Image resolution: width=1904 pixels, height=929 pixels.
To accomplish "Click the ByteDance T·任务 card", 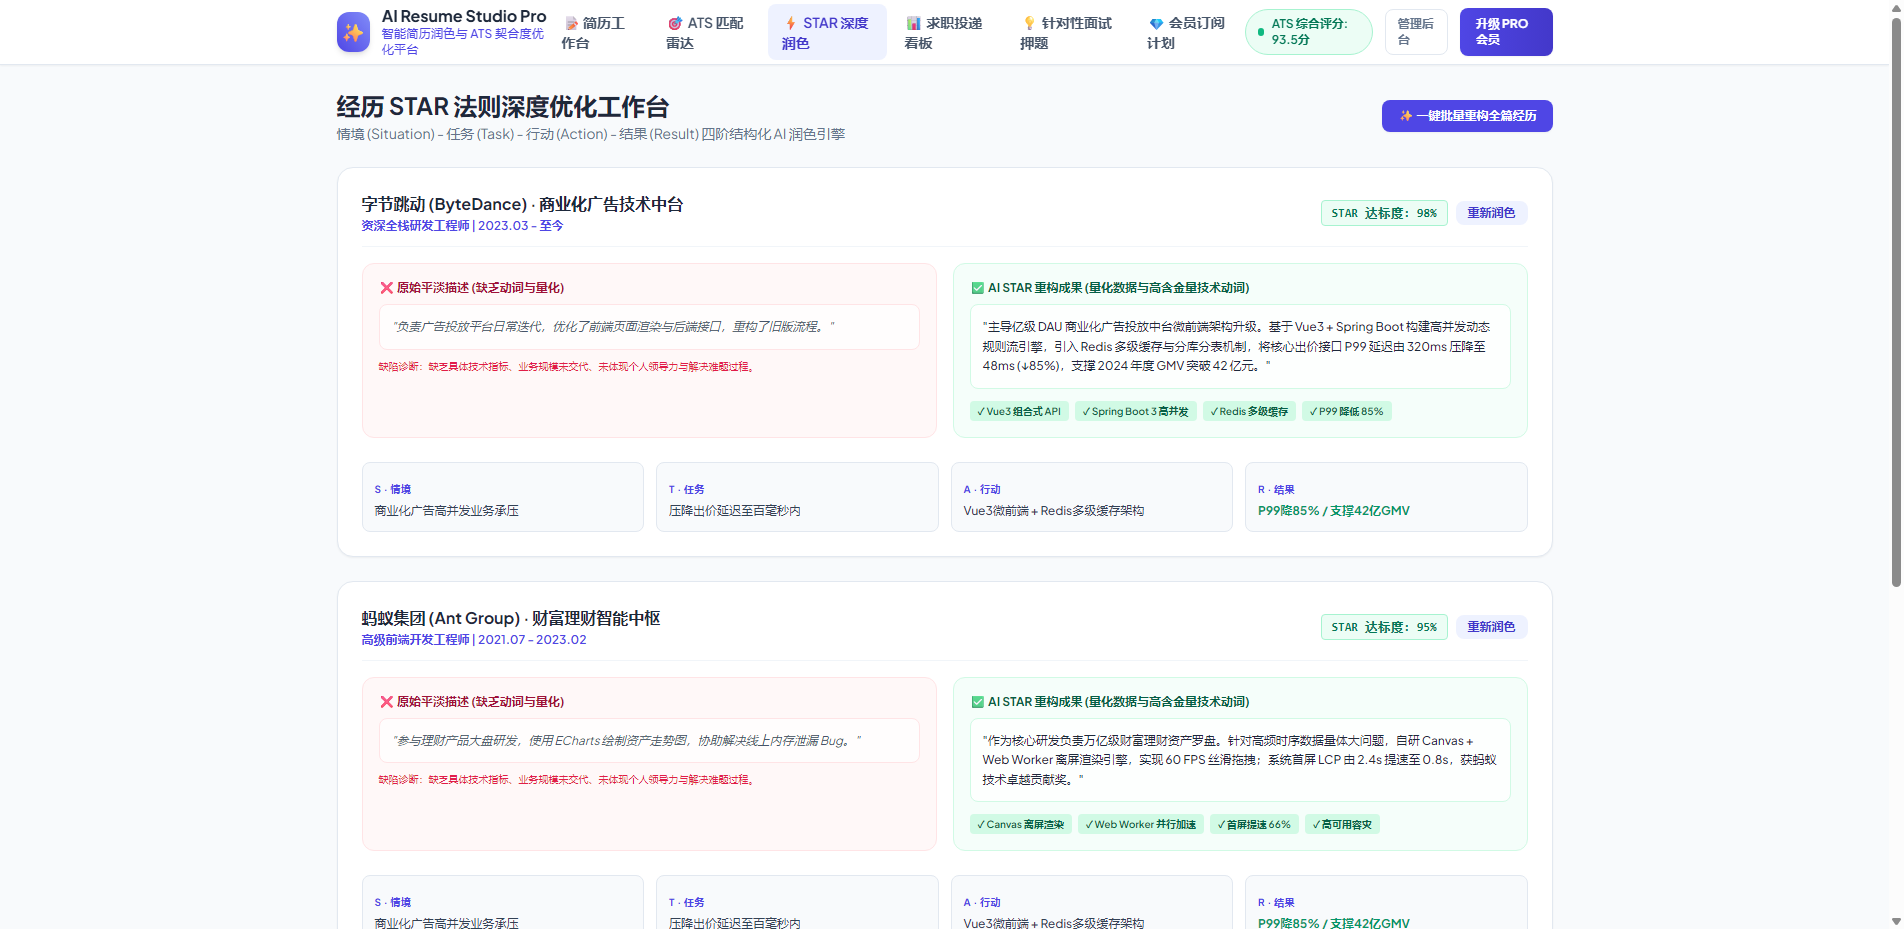I will coord(797,497).
